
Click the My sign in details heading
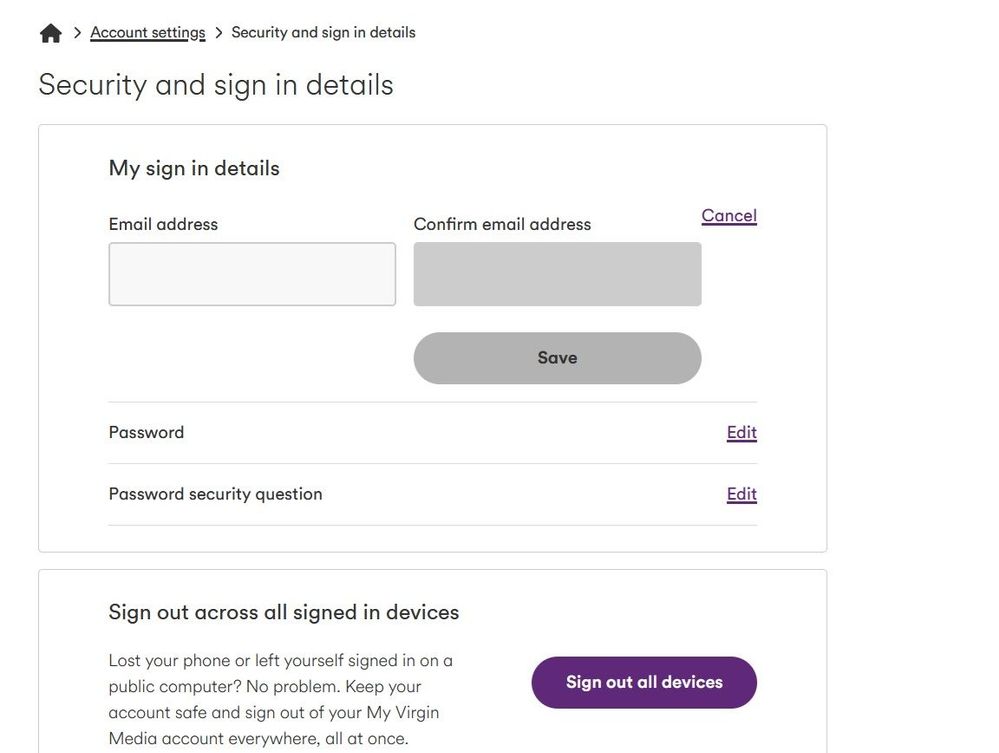194,169
